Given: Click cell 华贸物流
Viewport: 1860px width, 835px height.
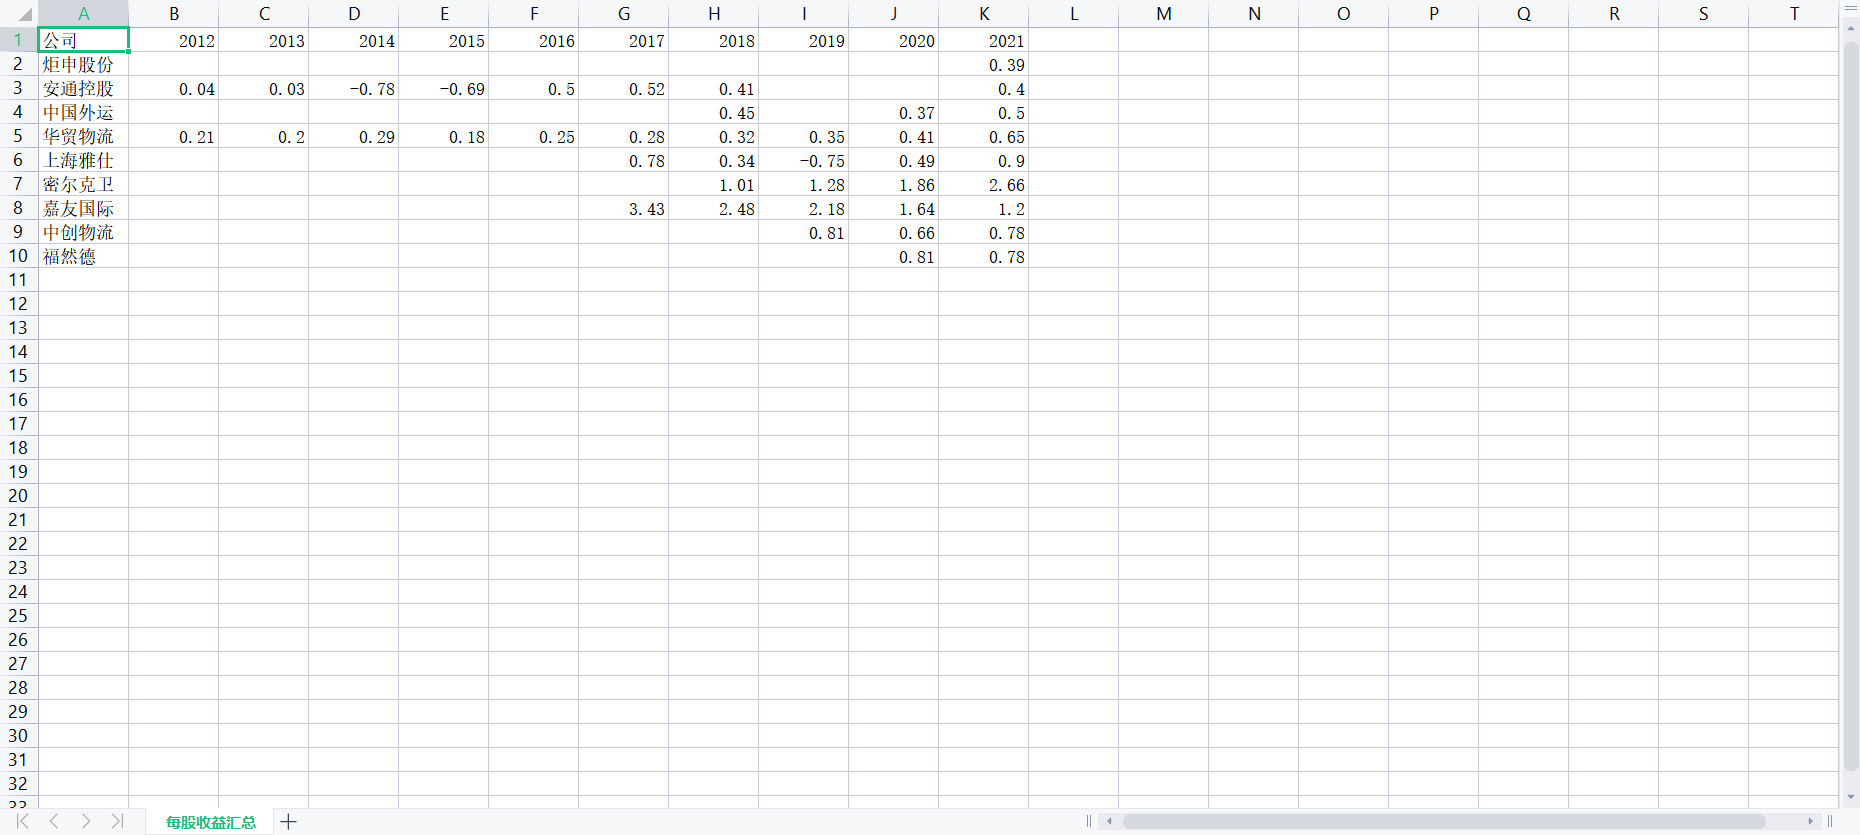Looking at the screenshot, I should point(84,136).
